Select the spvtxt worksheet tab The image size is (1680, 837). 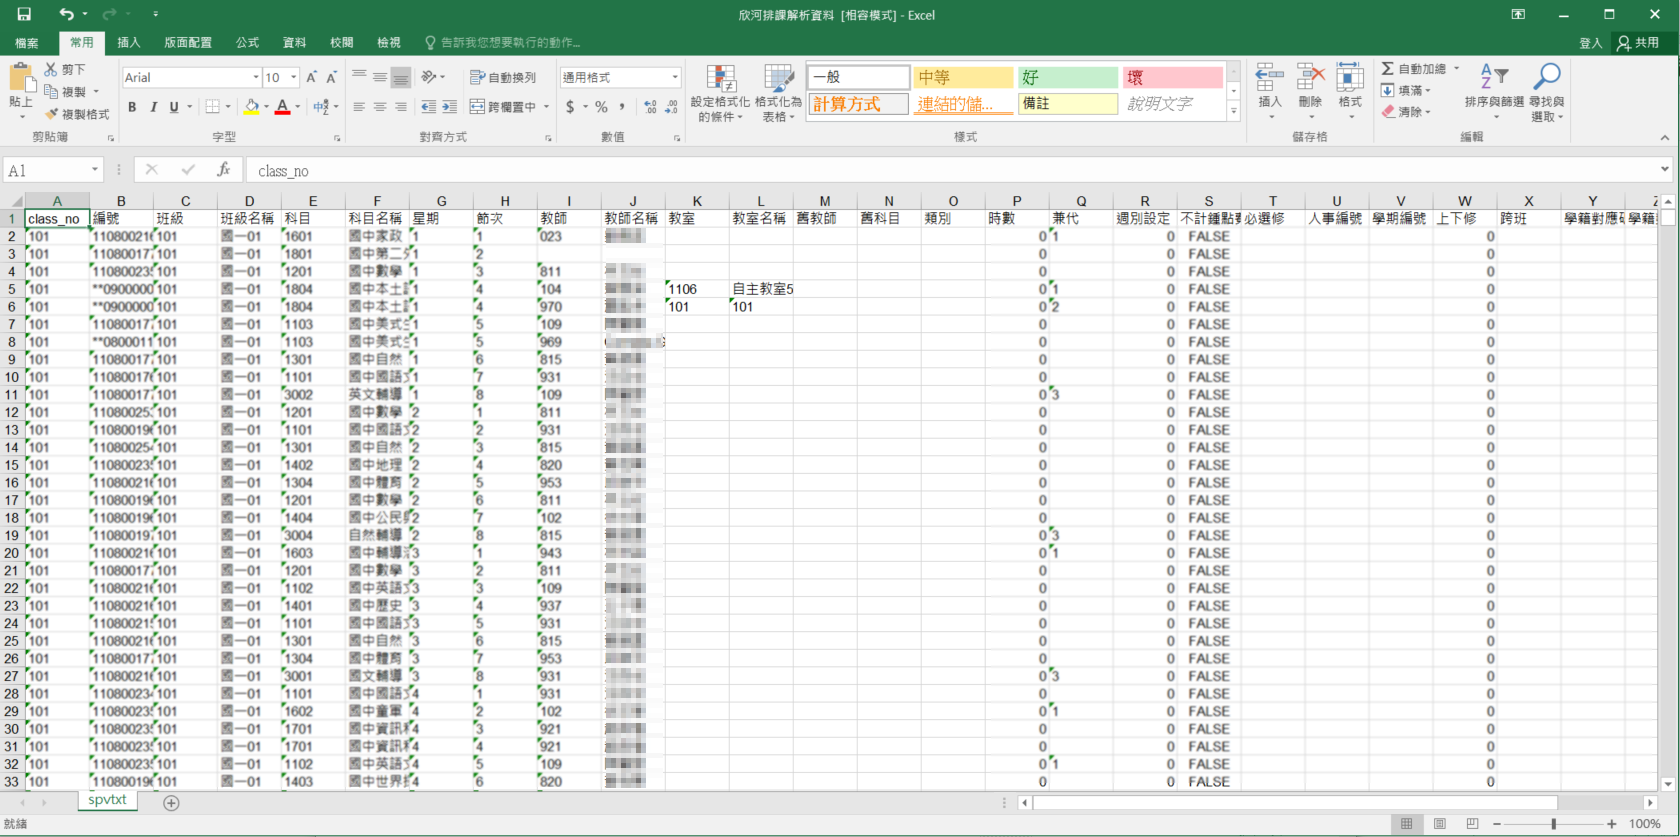107,800
